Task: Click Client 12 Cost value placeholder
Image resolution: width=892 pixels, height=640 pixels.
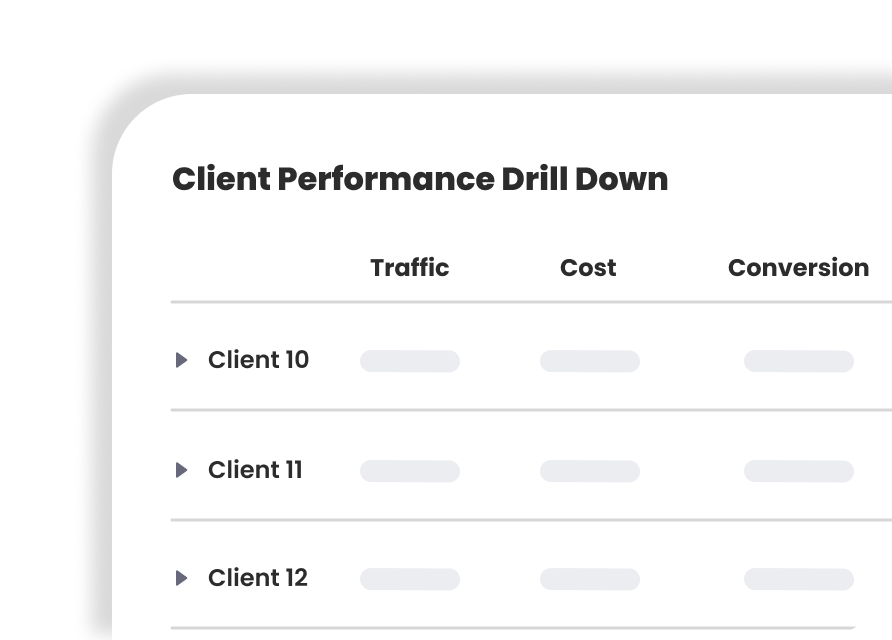Action: (x=589, y=579)
